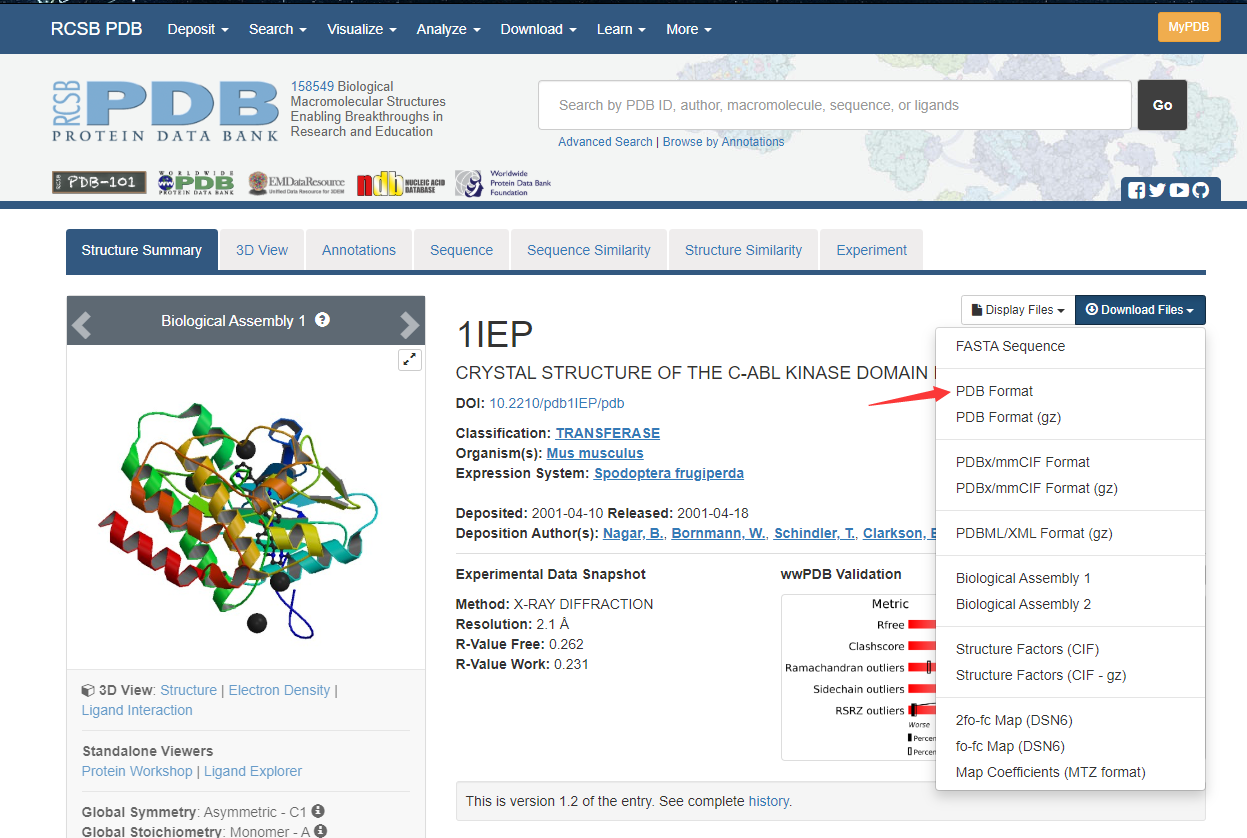Download Biological Assembly 1 from menu

coord(1070,578)
